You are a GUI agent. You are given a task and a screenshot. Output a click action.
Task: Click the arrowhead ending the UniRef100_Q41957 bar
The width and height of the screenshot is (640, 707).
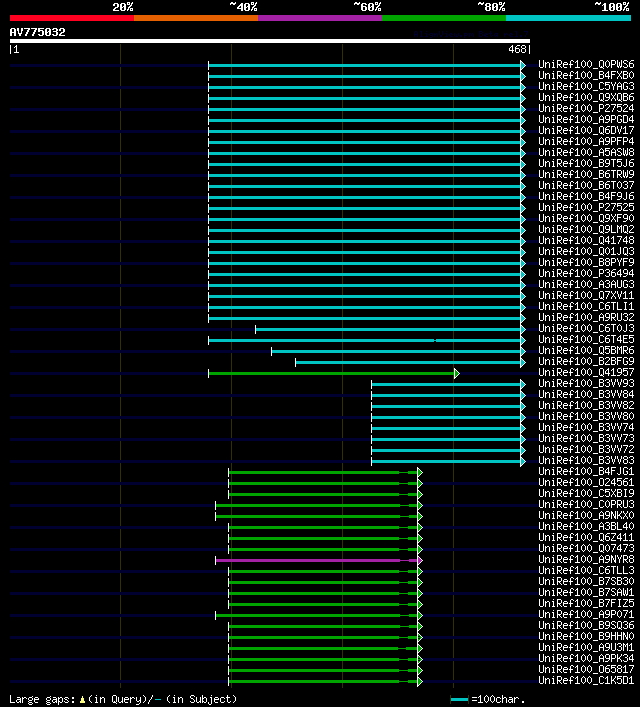[457, 373]
